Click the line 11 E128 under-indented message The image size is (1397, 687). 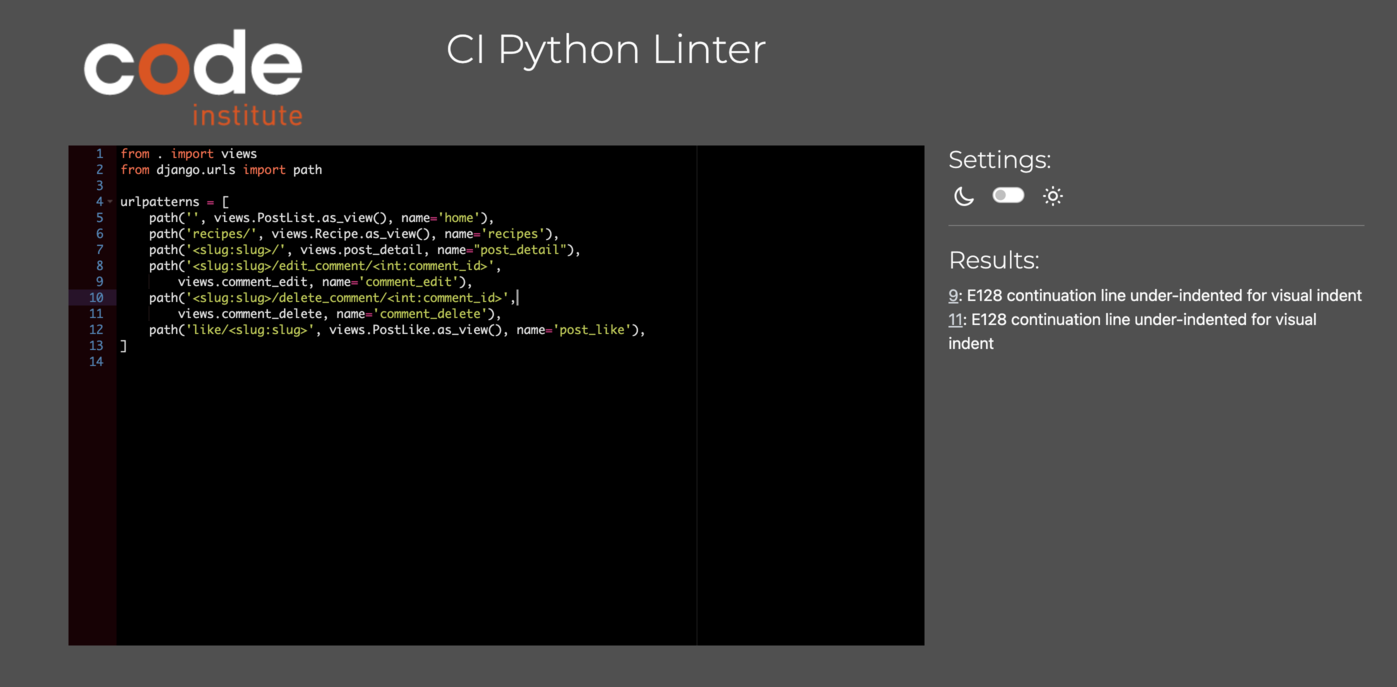coord(1132,332)
